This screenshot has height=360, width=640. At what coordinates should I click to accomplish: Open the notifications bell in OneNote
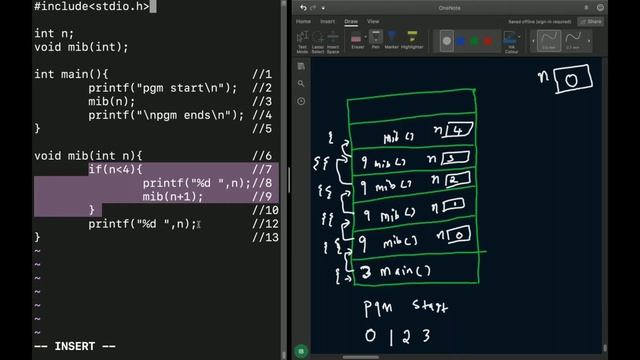(x=586, y=8)
